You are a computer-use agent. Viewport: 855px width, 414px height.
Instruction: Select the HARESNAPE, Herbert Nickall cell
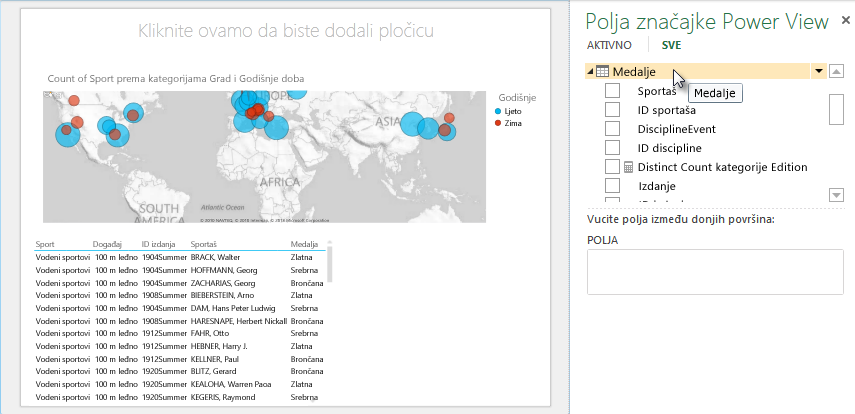(238, 321)
